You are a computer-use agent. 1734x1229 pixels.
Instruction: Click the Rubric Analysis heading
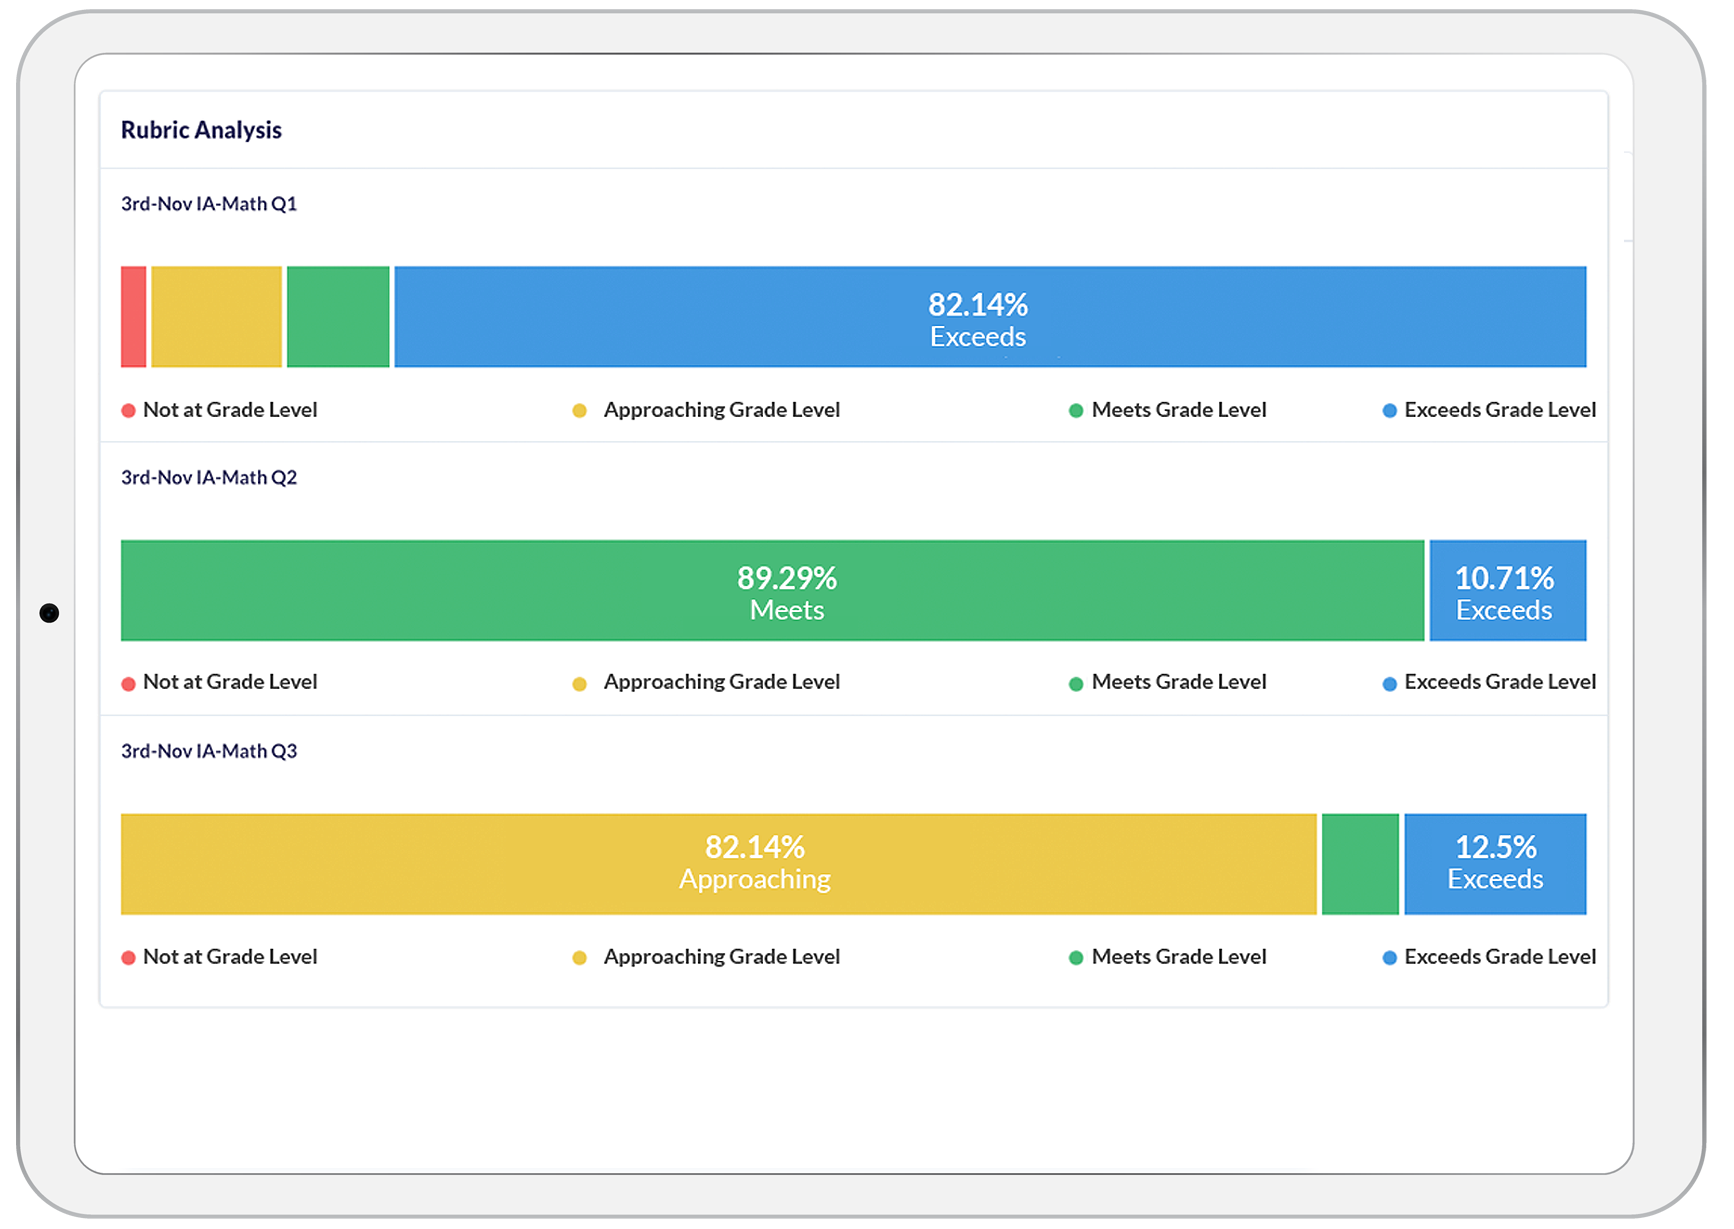201,130
